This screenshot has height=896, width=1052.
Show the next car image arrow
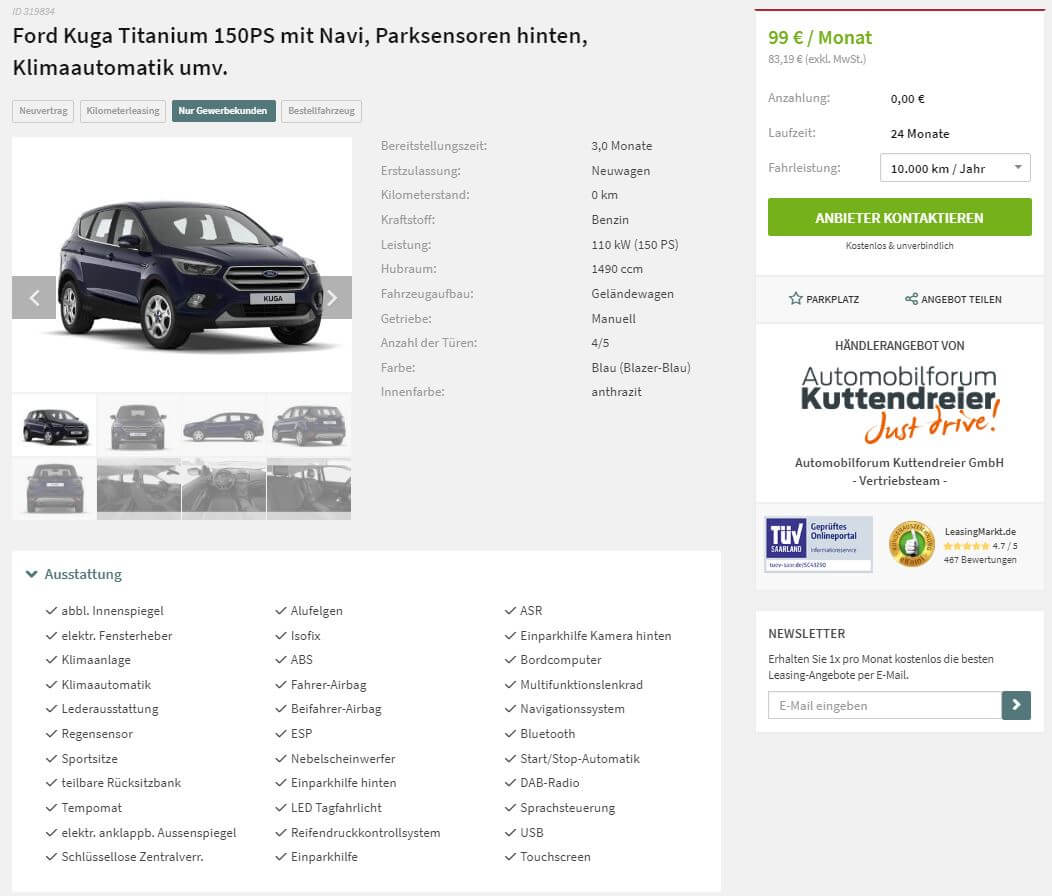(x=331, y=297)
